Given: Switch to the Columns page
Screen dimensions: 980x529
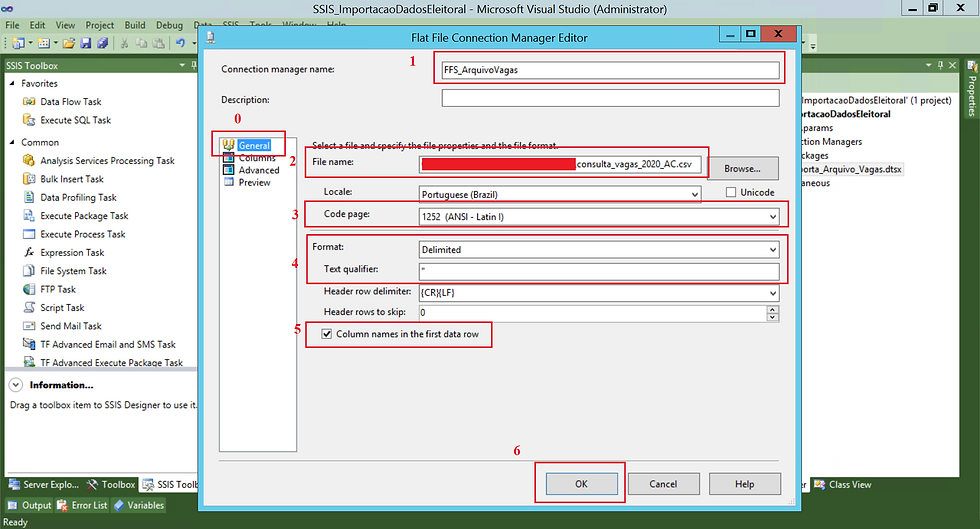Looking at the screenshot, I should coord(257,158).
